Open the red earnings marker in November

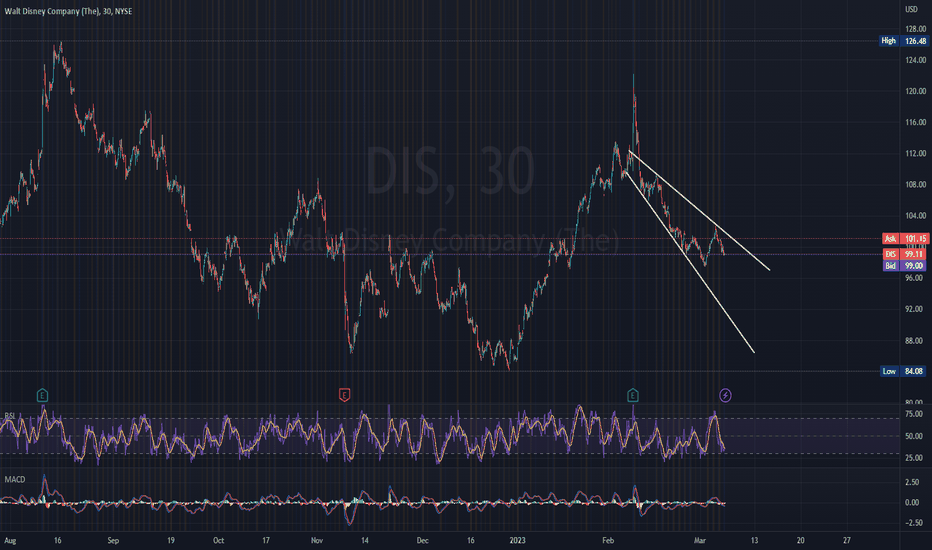click(x=344, y=395)
